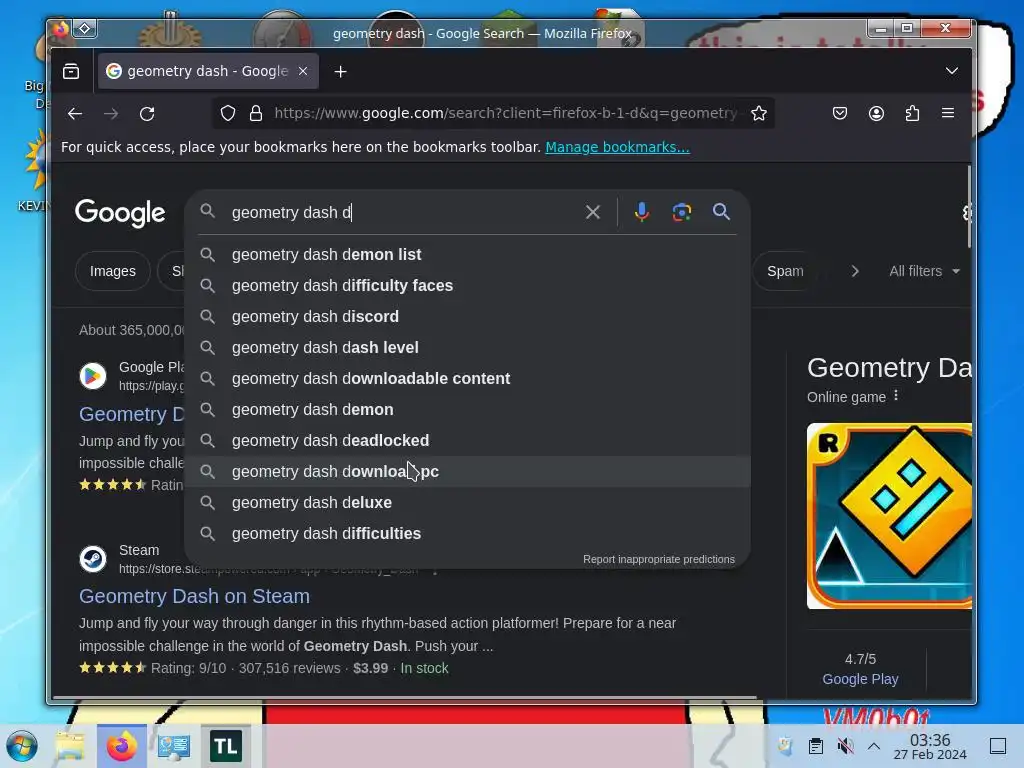This screenshot has width=1024, height=768.
Task: Open Google Play rating link
Action: pos(860,679)
